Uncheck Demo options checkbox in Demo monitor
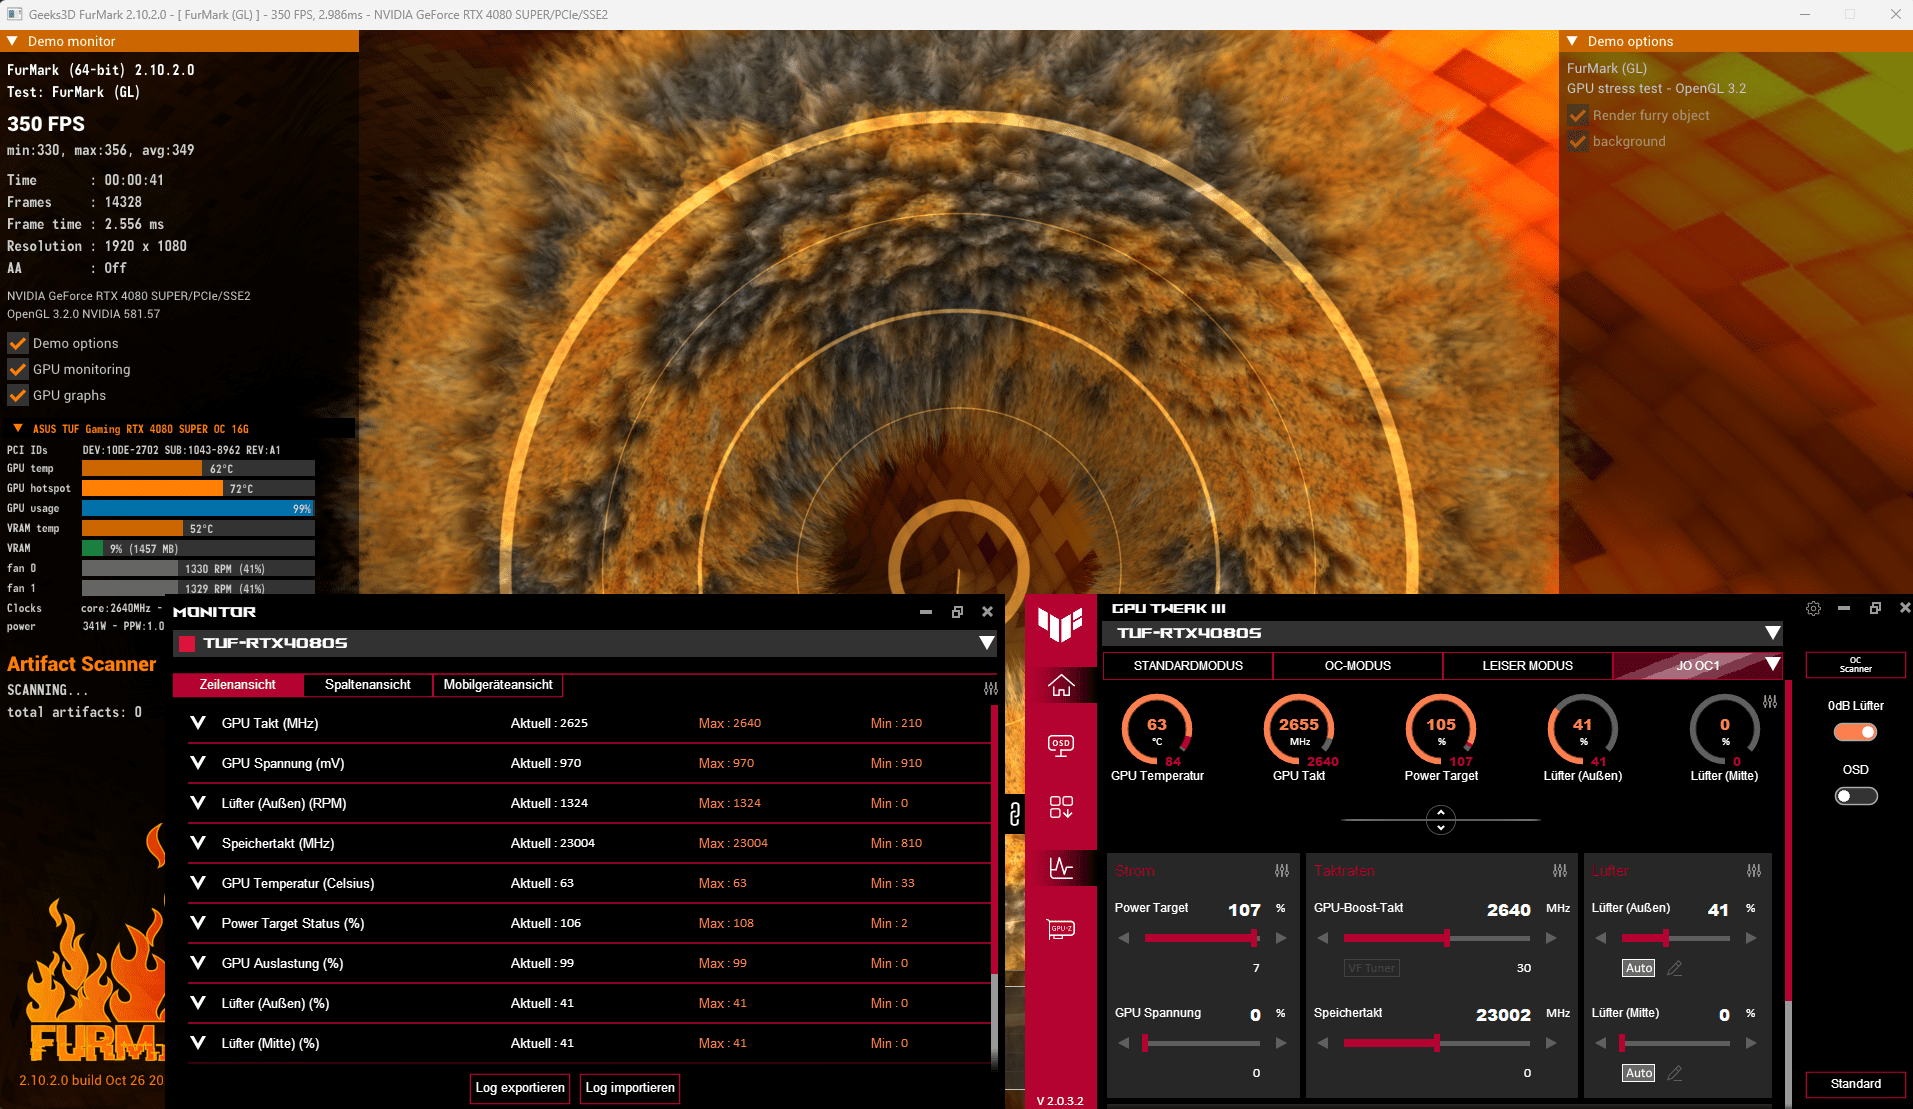This screenshot has width=1913, height=1109. [18, 343]
